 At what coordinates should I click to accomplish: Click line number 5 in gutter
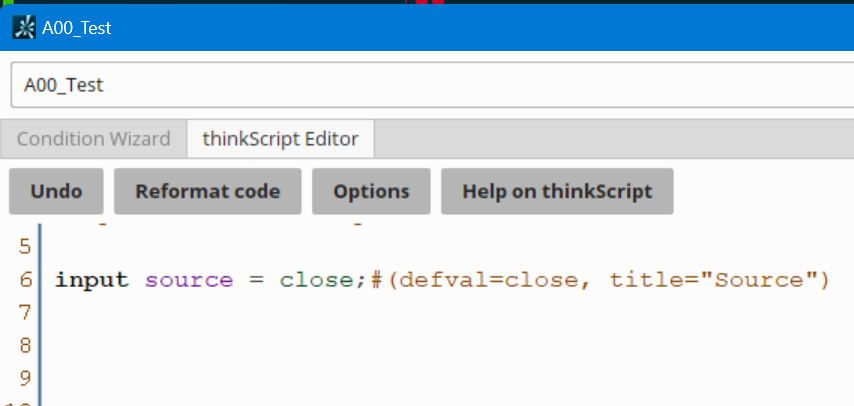[25, 247]
